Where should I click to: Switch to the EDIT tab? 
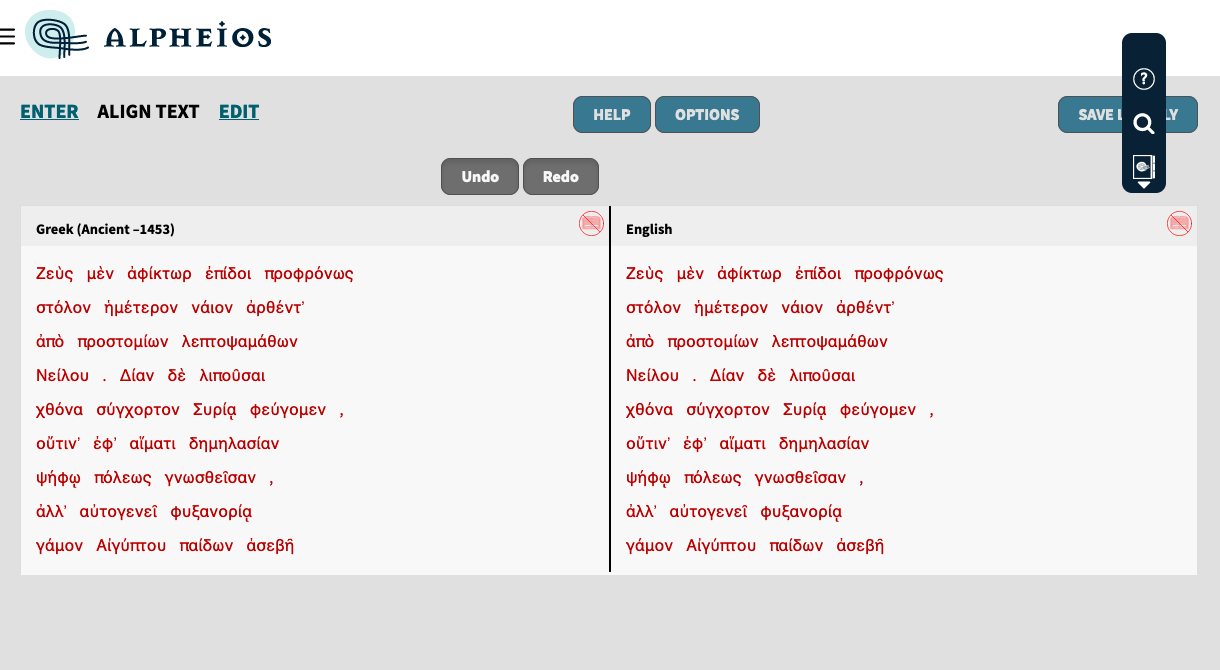click(x=238, y=111)
